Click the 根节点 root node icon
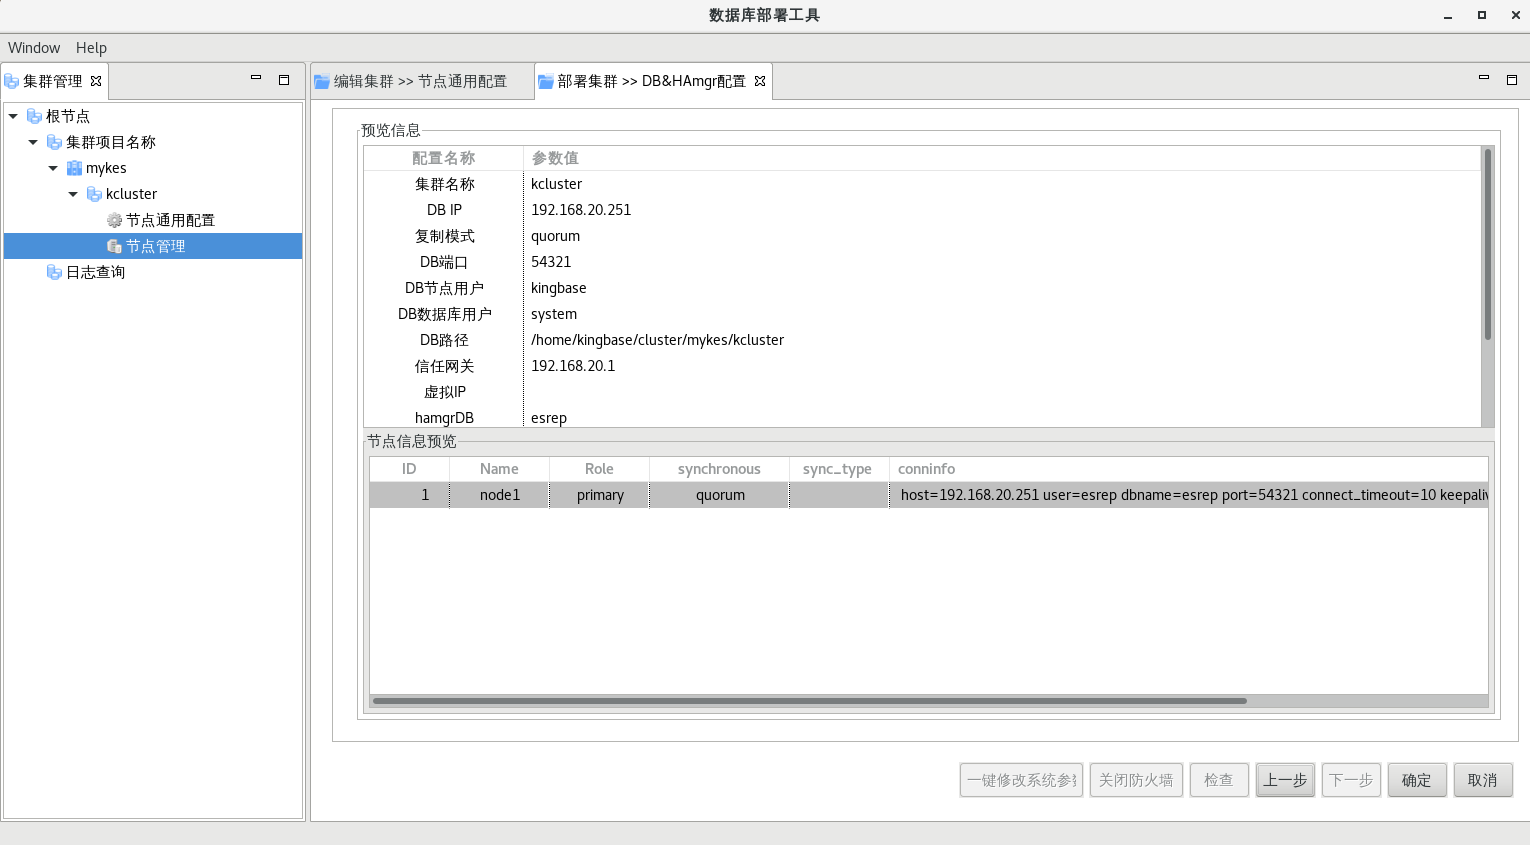 point(34,116)
